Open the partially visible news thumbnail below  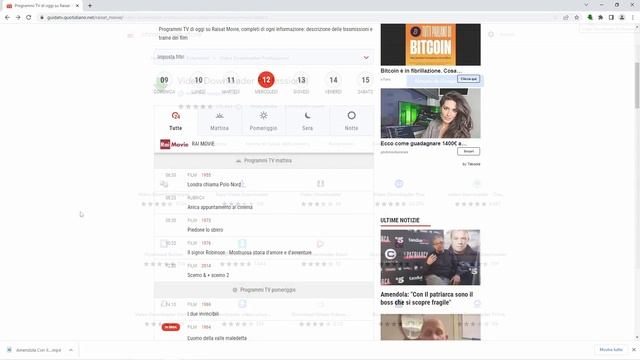coord(431,327)
